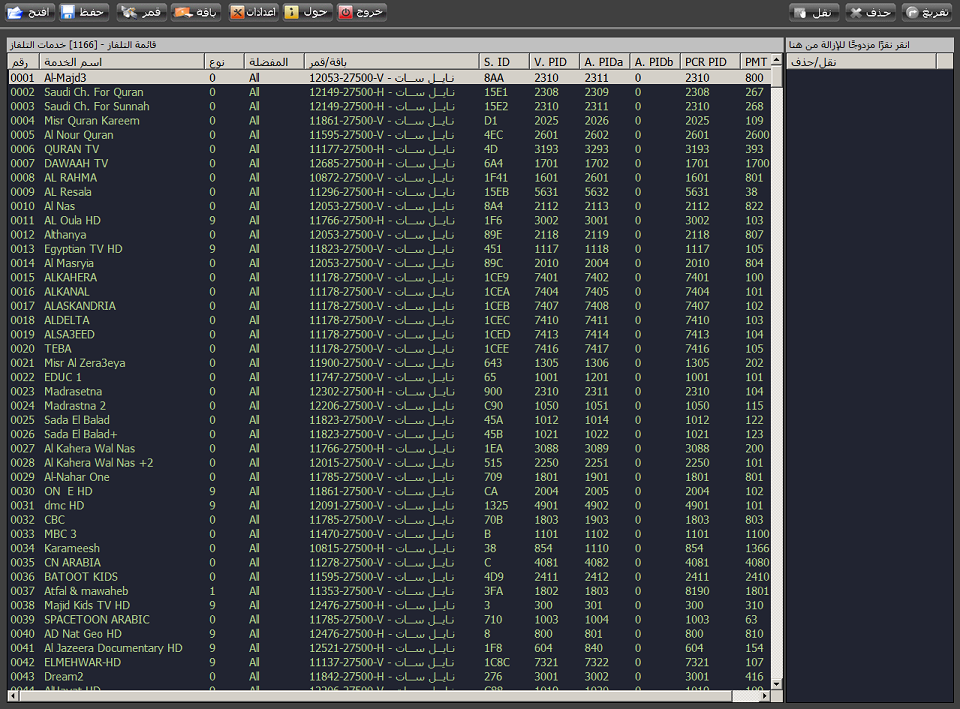This screenshot has width=960, height=709.
Task: Select the AL Oula HD row
Action: coord(389,220)
